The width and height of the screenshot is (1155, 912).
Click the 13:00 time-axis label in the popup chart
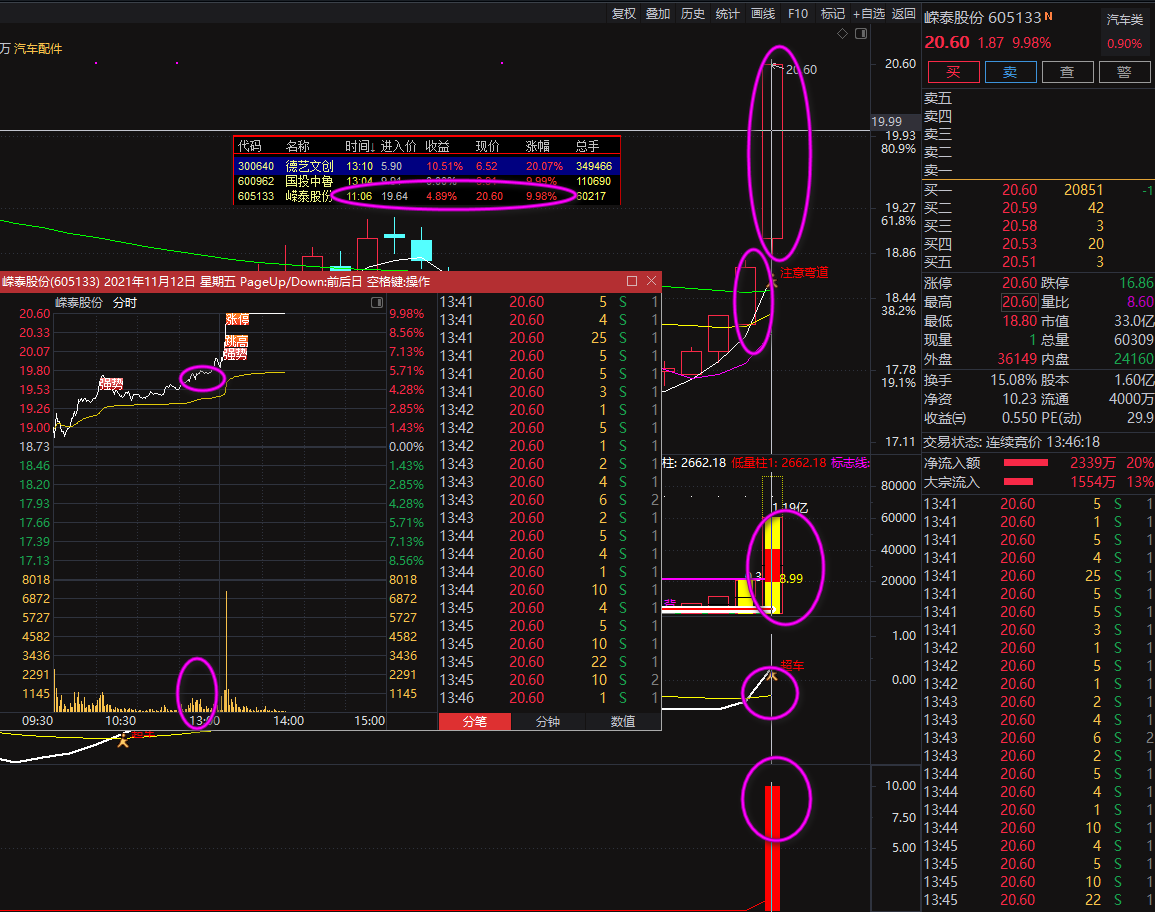tap(205, 720)
